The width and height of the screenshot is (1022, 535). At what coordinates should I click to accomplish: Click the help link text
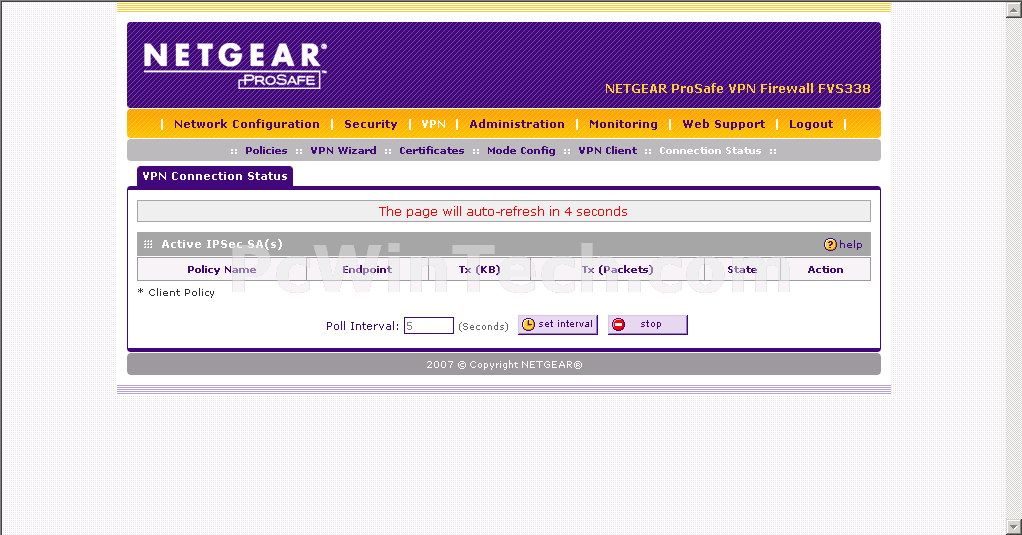[x=851, y=244]
